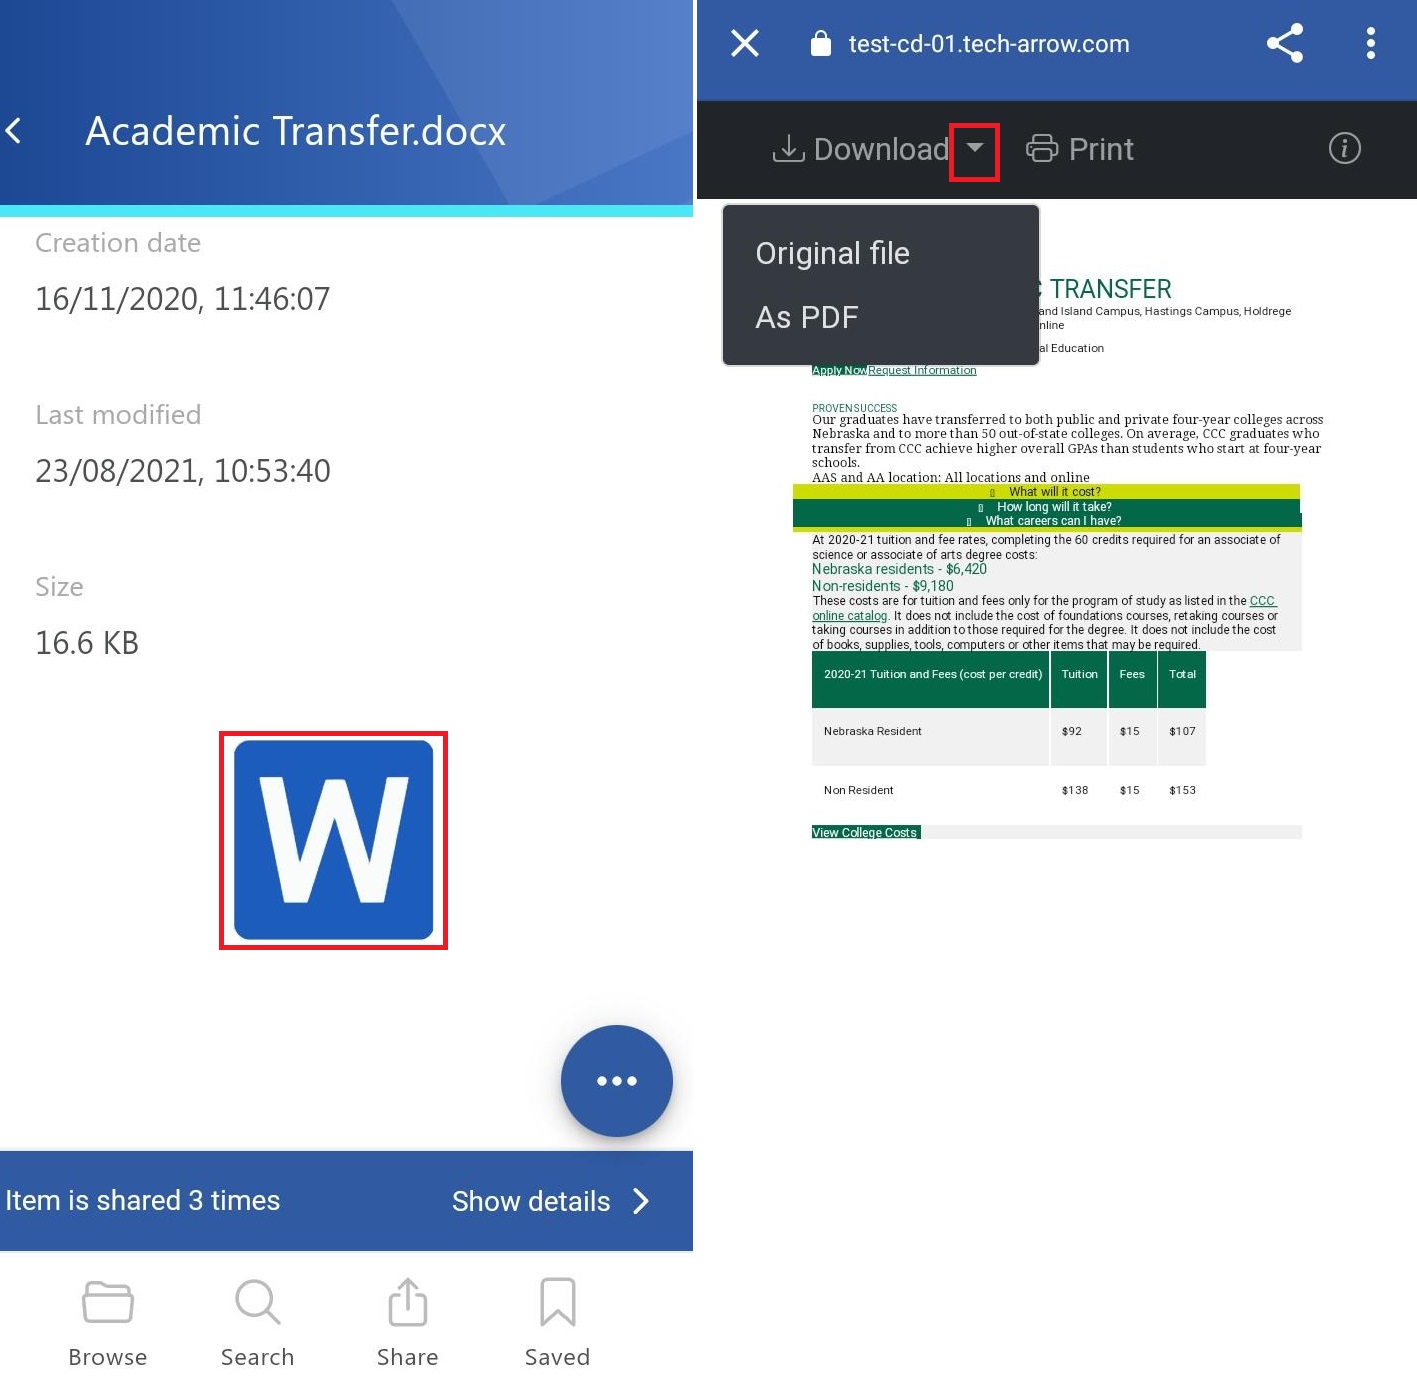Expand the 'What will it cost?' section

[x=1046, y=491]
